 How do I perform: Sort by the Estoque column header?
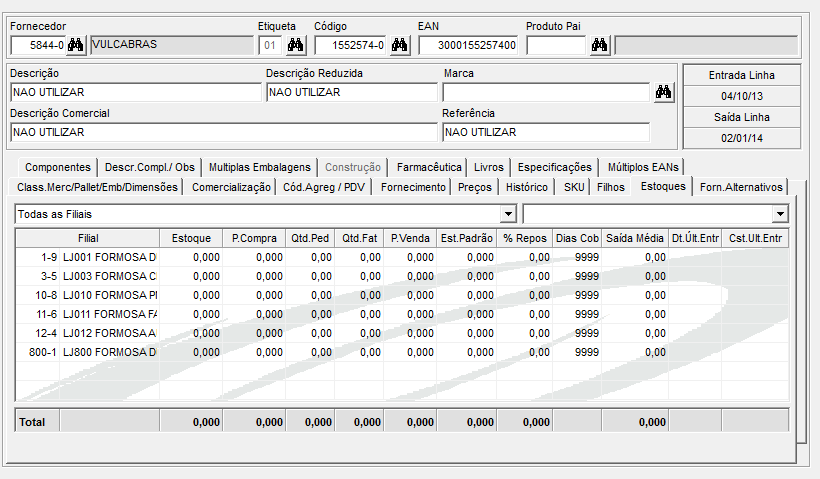(x=191, y=238)
